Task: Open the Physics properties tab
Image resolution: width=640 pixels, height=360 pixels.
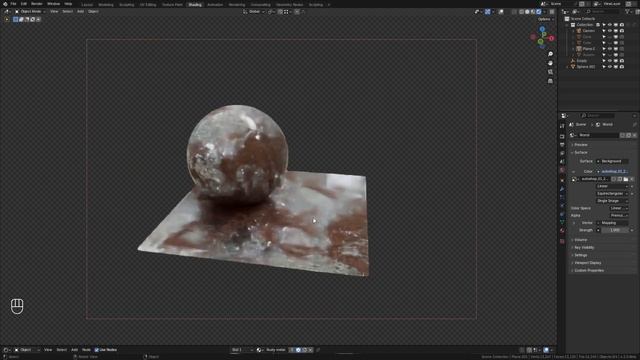Action: pos(562,206)
